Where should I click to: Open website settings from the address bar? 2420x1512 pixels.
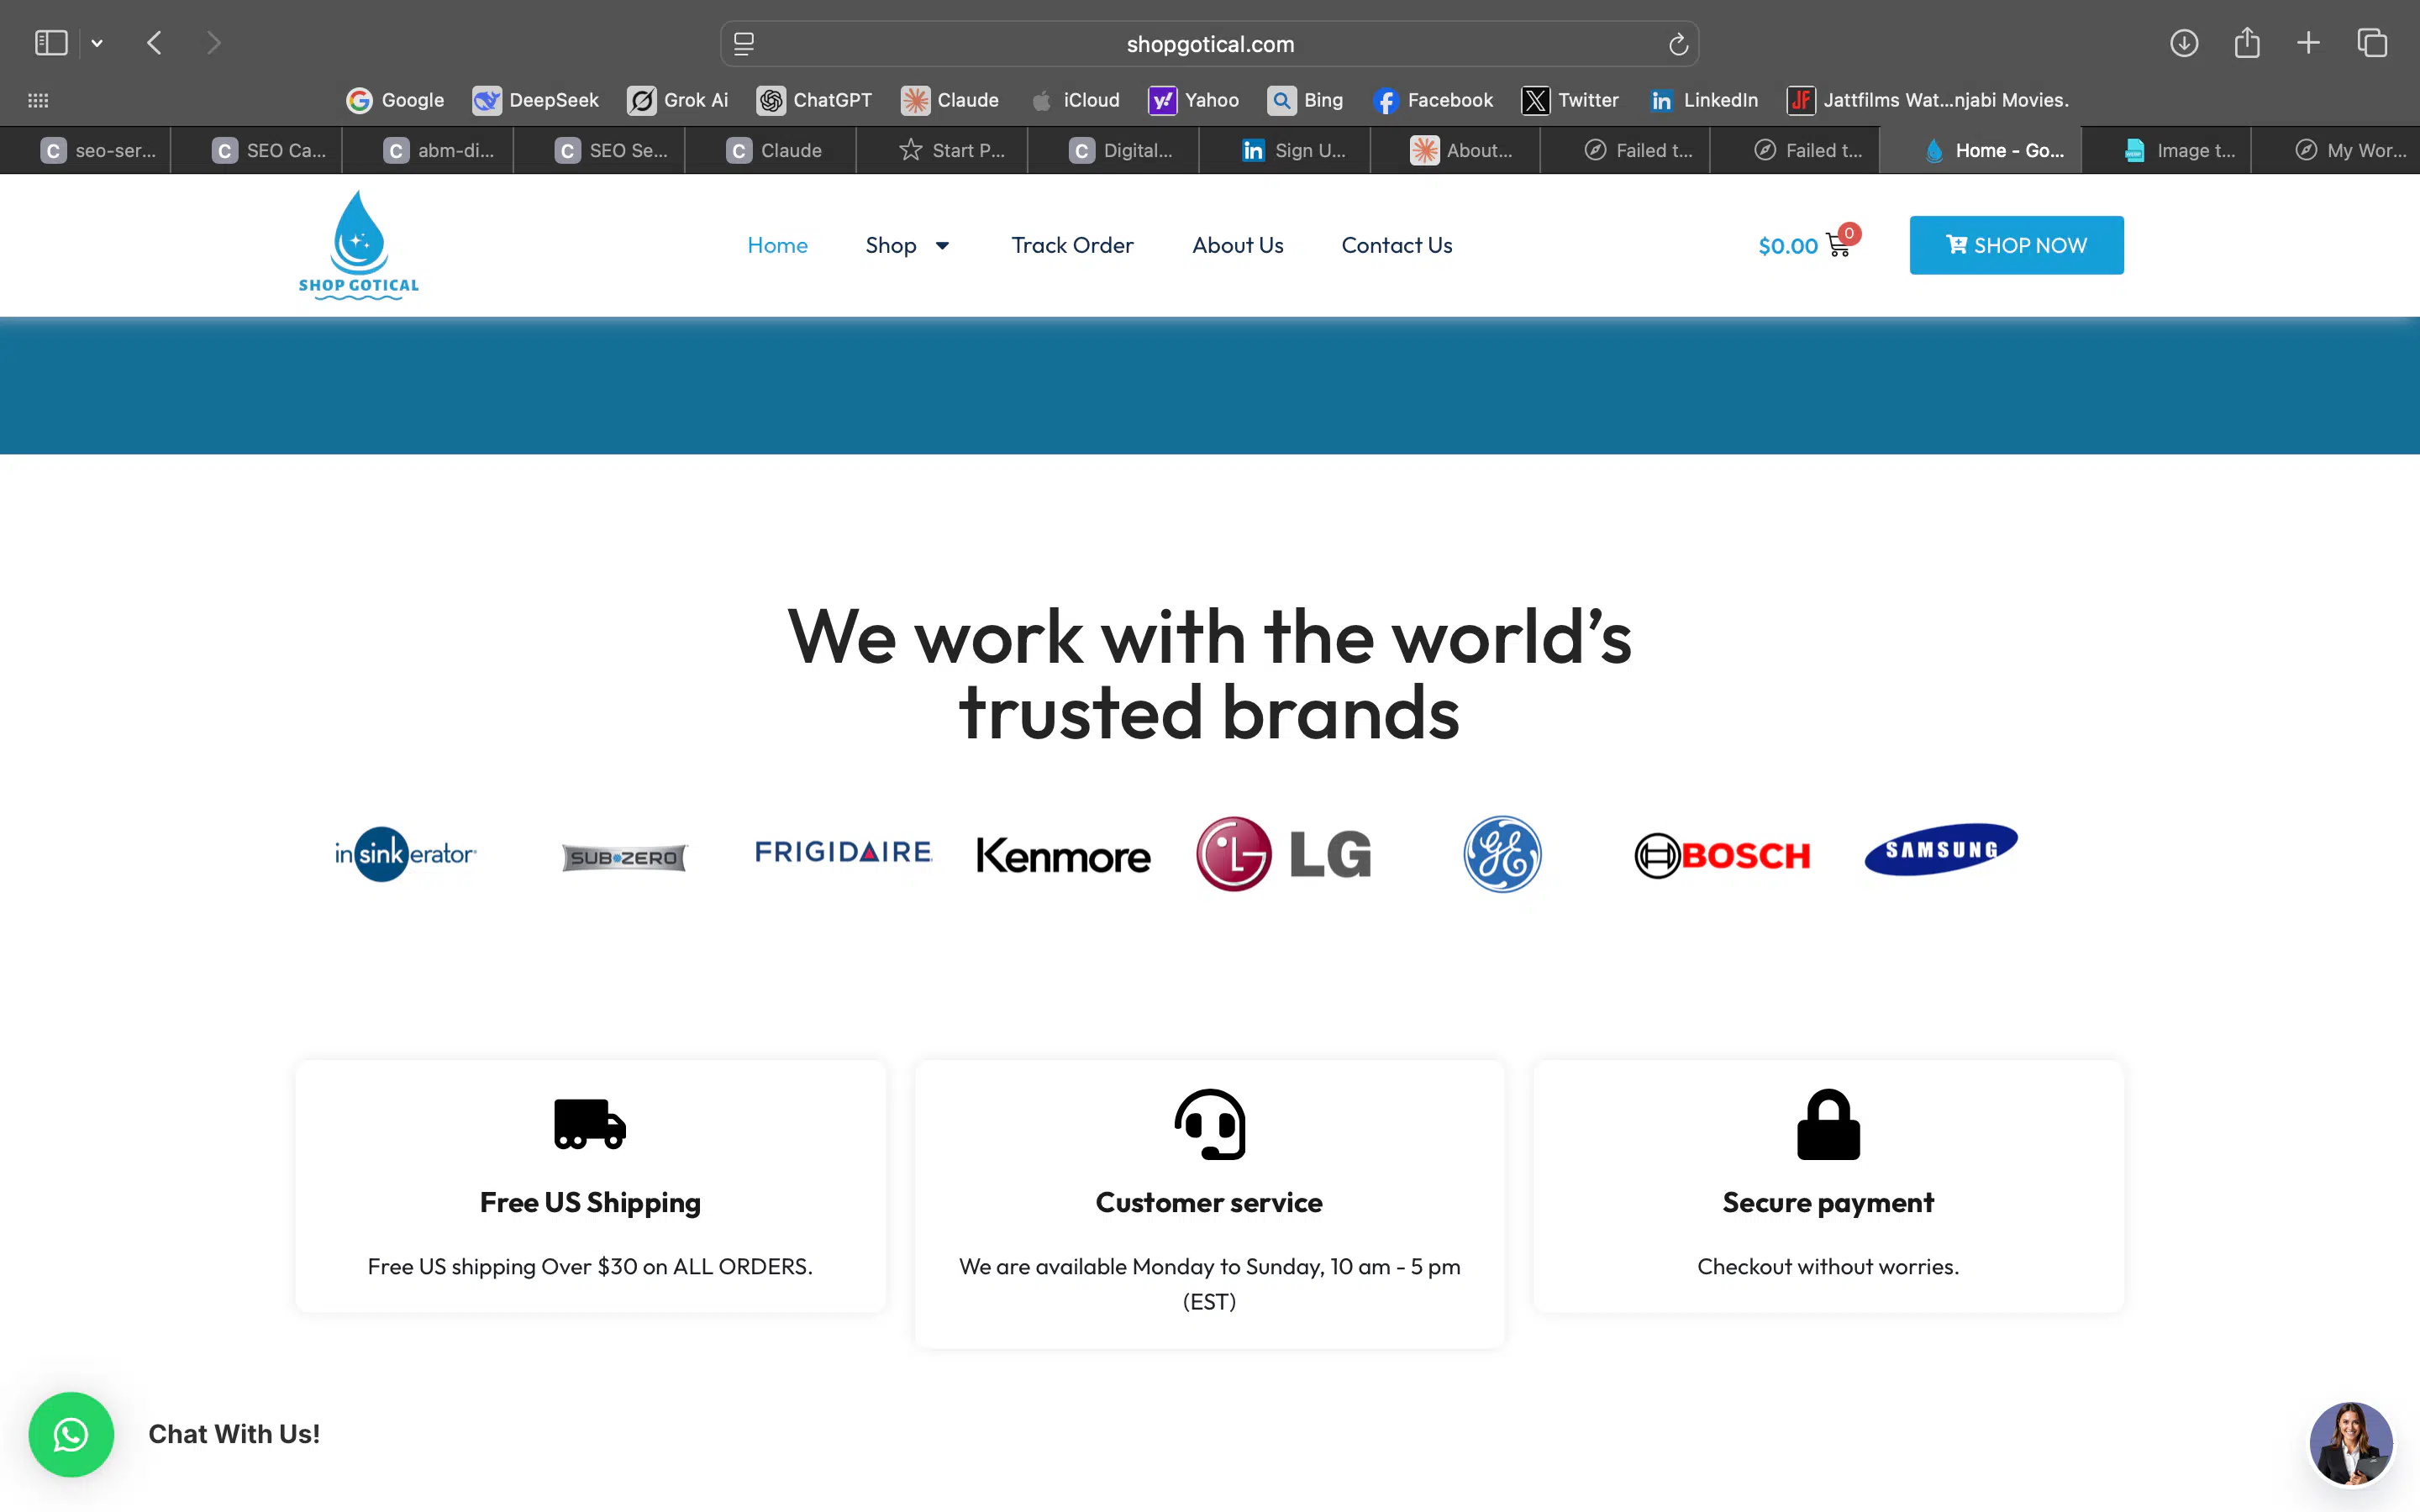tap(744, 43)
